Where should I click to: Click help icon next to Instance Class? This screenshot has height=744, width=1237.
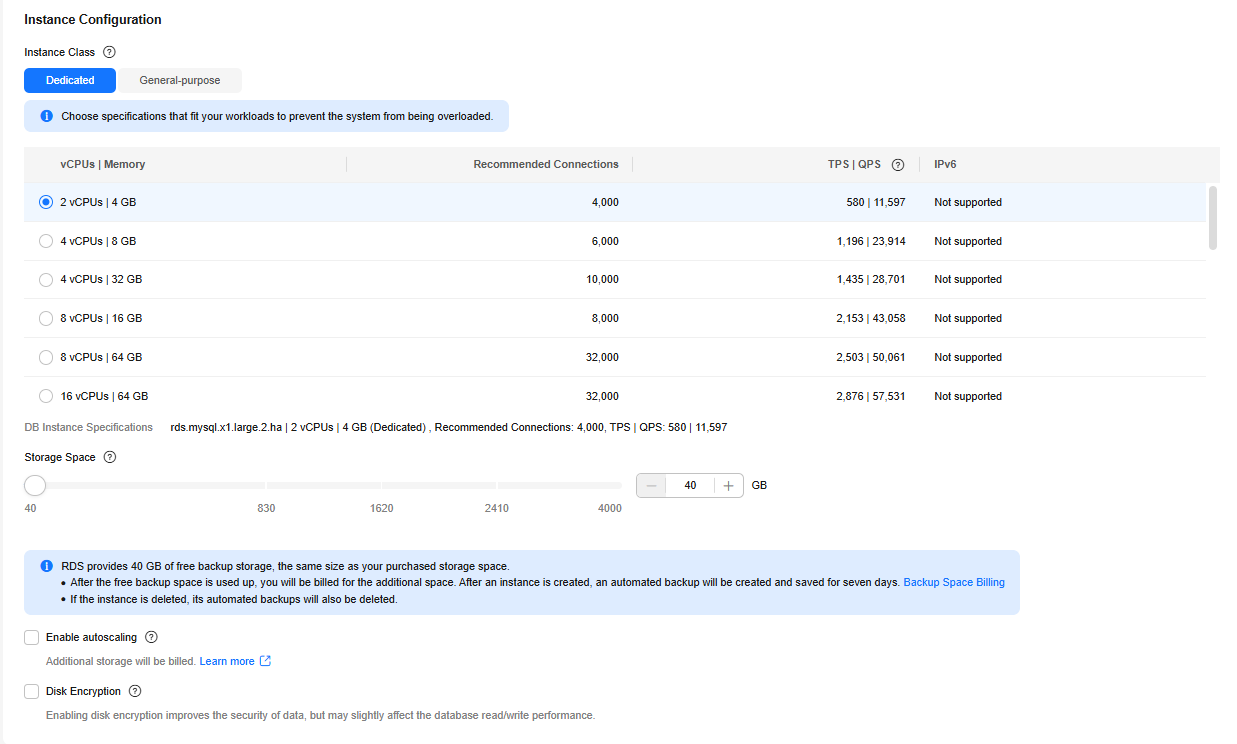tap(110, 52)
